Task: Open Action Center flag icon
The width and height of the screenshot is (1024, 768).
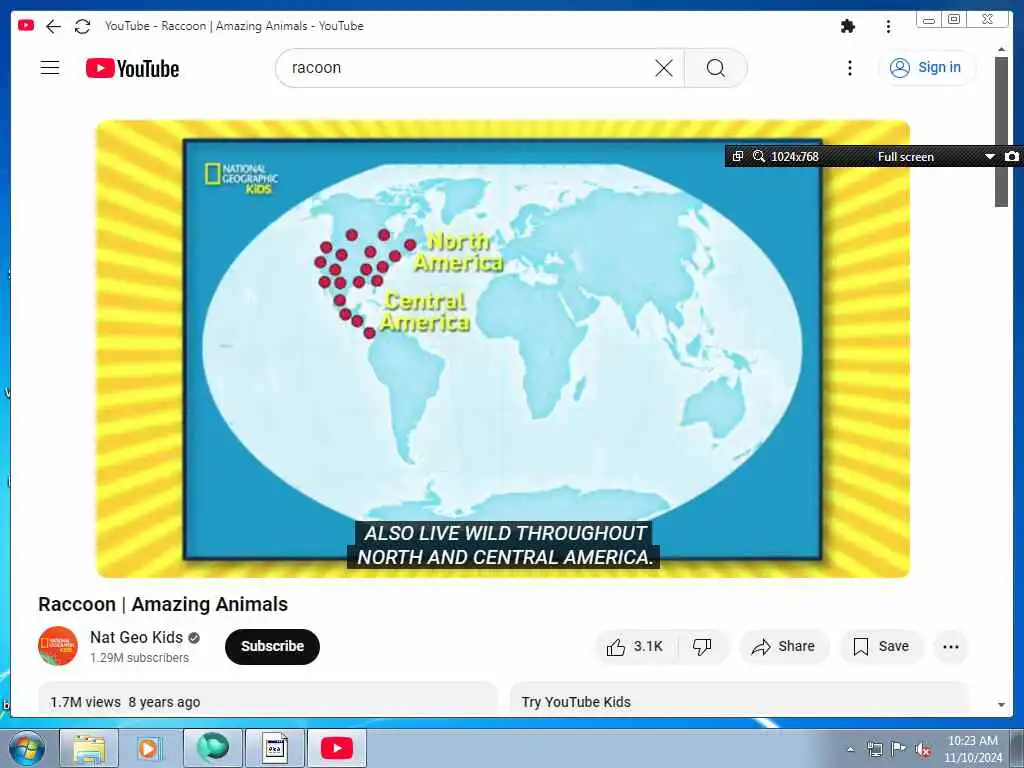Action: (898, 749)
